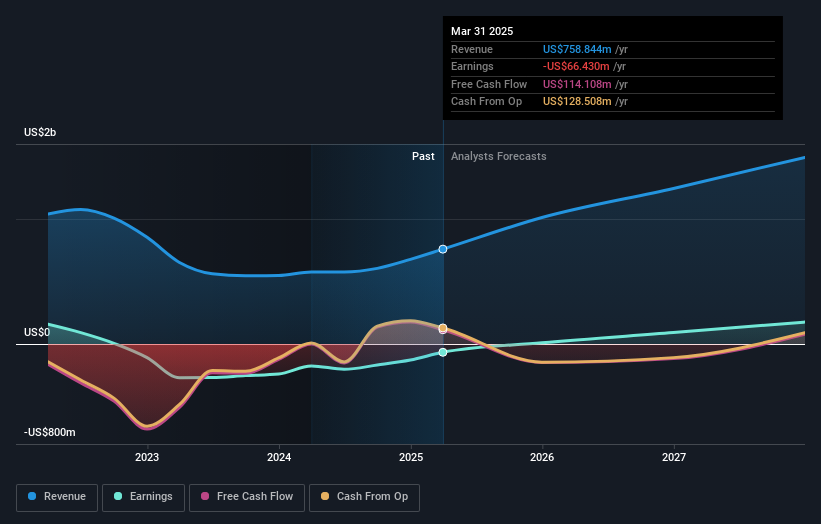Click the 2025 x-axis label
This screenshot has height=524, width=821.
(410, 457)
